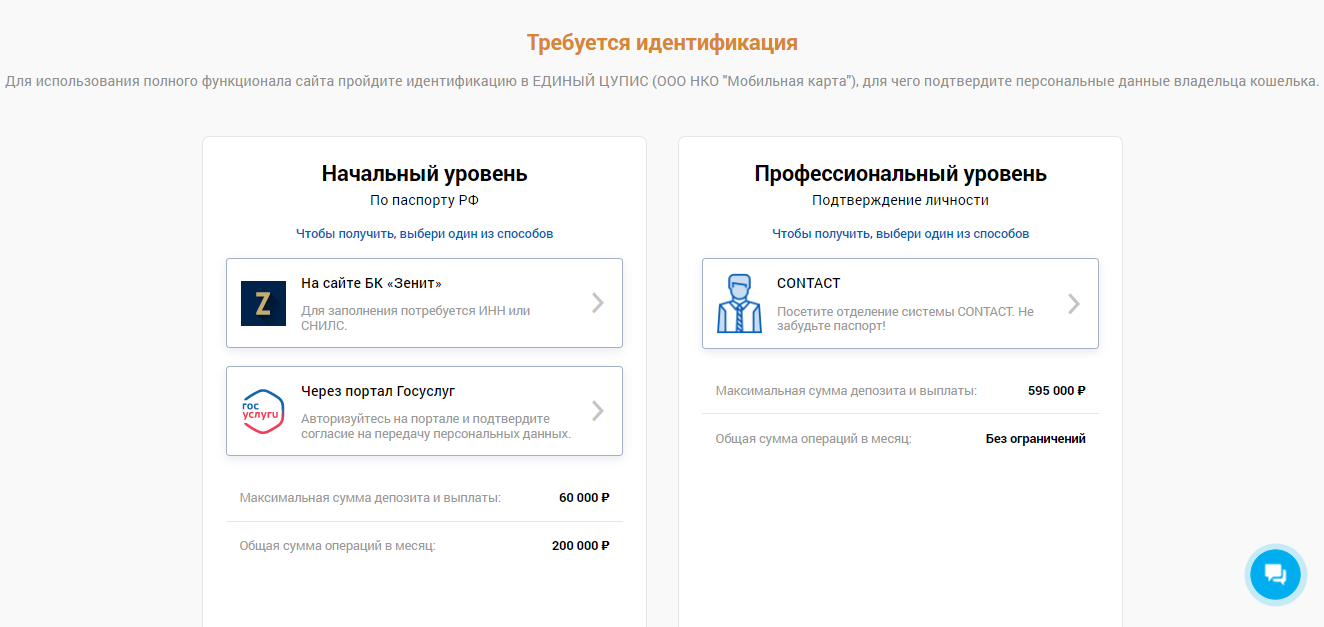The image size is (1324, 627).
Task: Click the 'Профессиональный уровень' title
Action: [900, 174]
